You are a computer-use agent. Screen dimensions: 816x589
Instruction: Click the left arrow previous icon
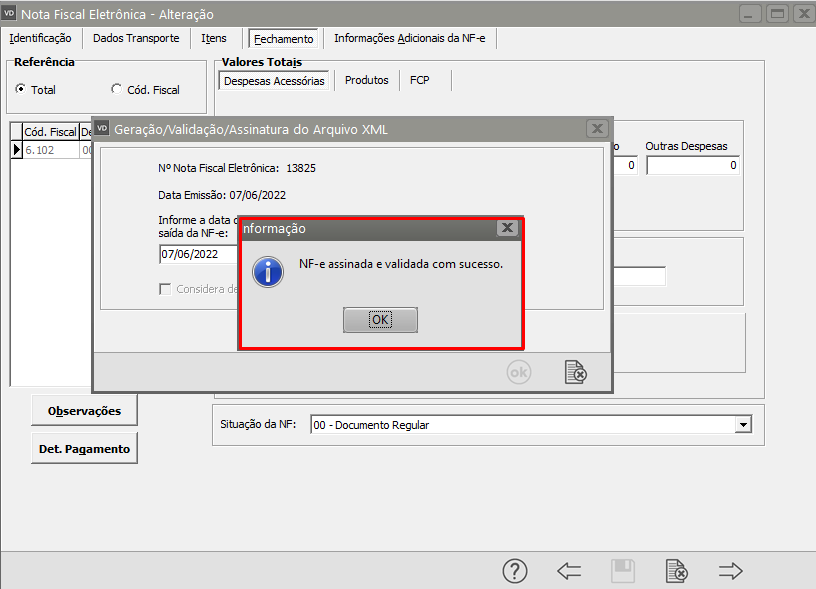[569, 571]
